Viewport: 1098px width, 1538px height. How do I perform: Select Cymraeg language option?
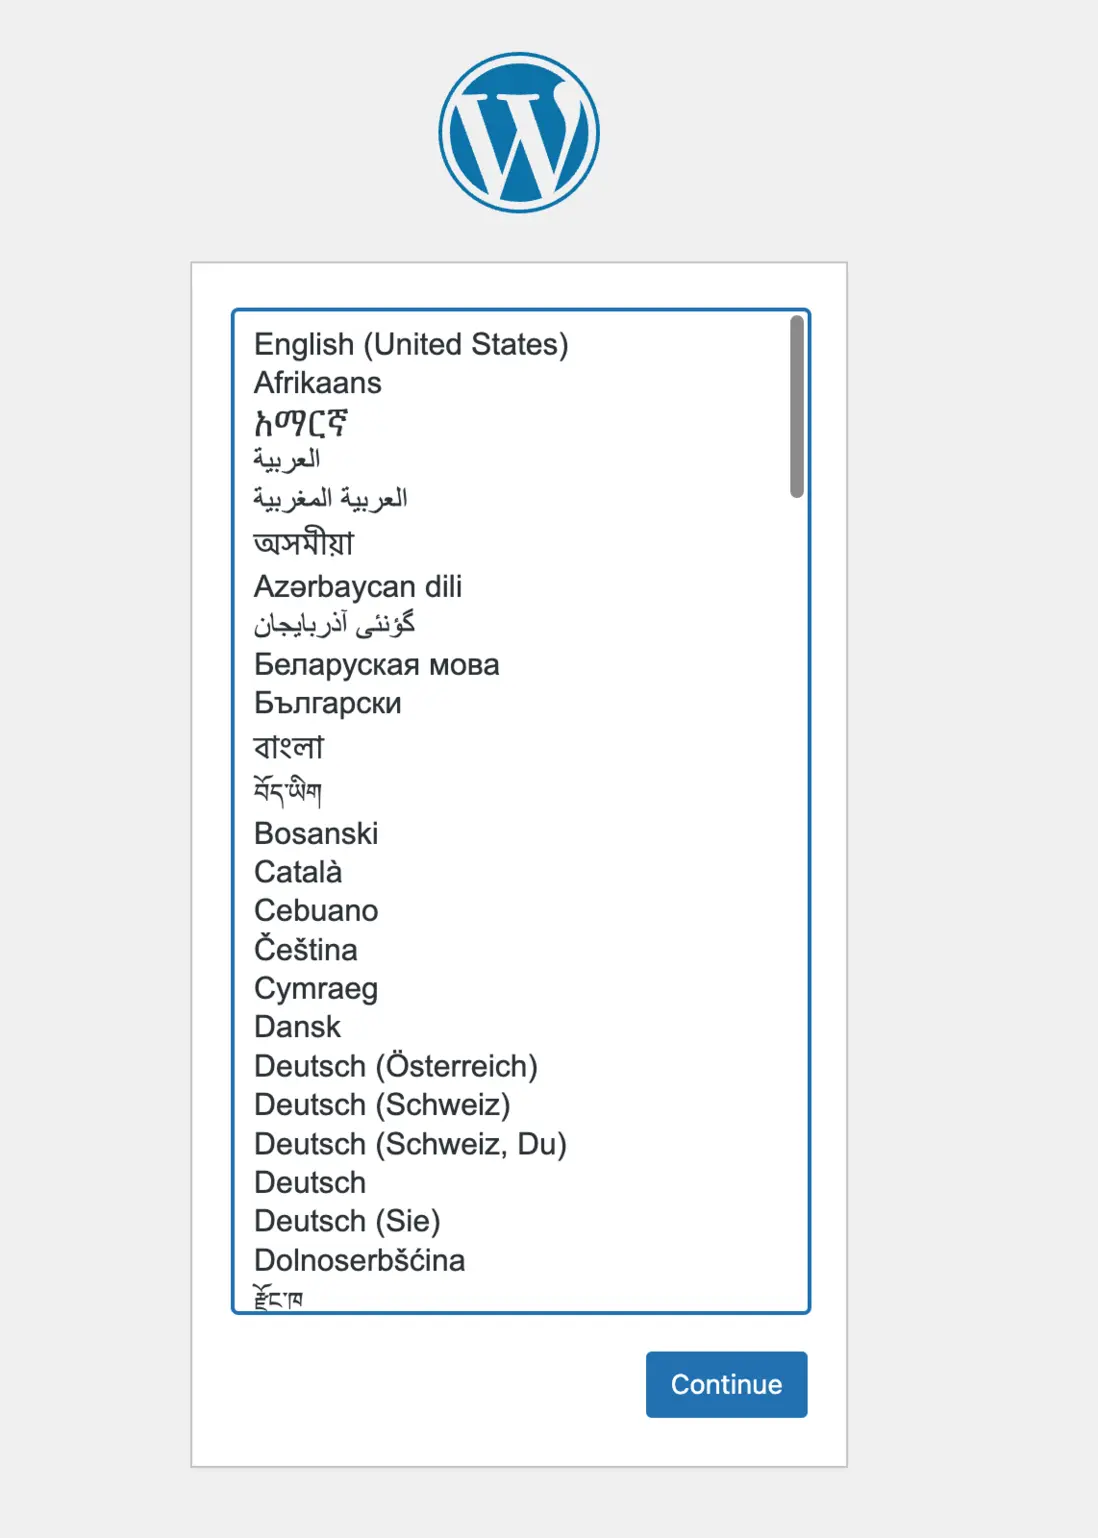click(x=316, y=988)
